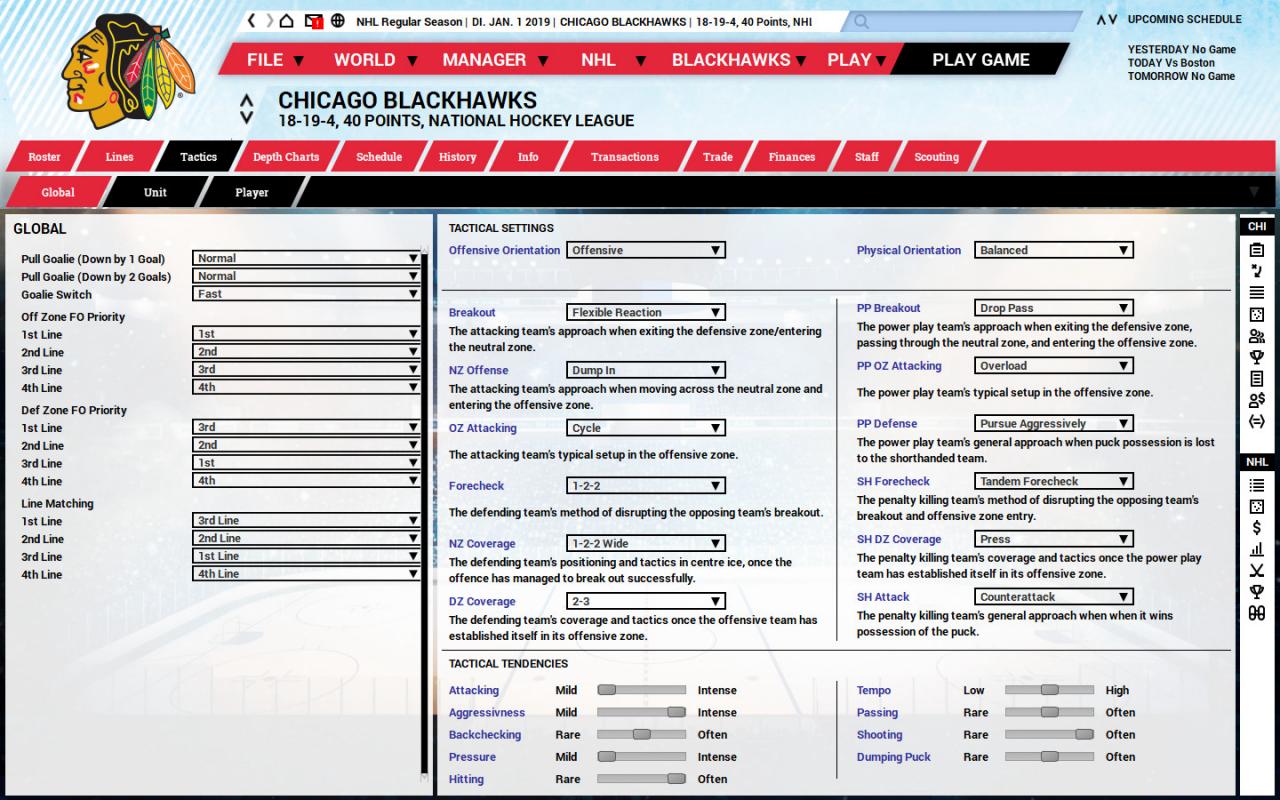Image resolution: width=1280 pixels, height=800 pixels.
Task: Open the Goalie Switch dropdown
Action: 307,293
